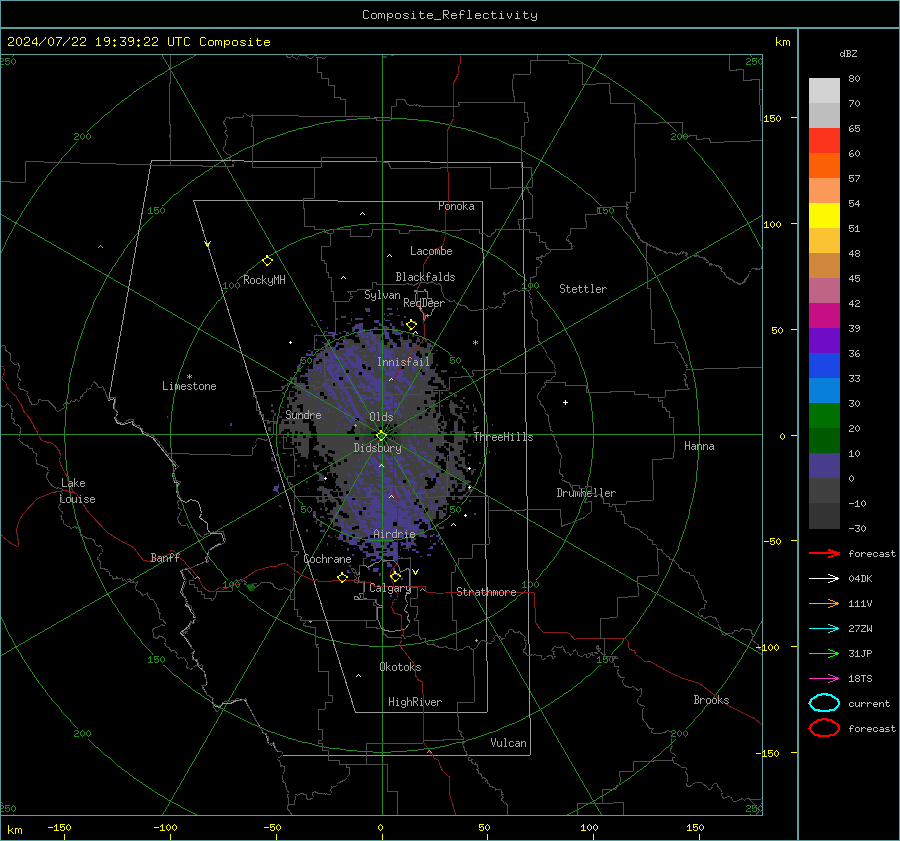This screenshot has width=900, height=841.
Task: Click the green echo blob southwest of Cochrane
Action: 251,586
